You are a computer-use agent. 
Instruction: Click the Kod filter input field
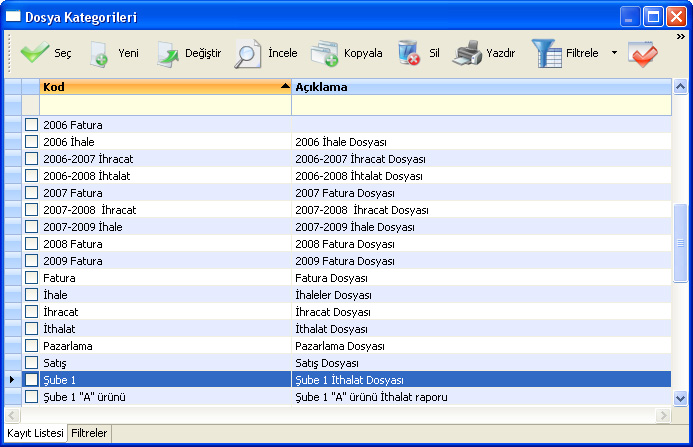165,105
